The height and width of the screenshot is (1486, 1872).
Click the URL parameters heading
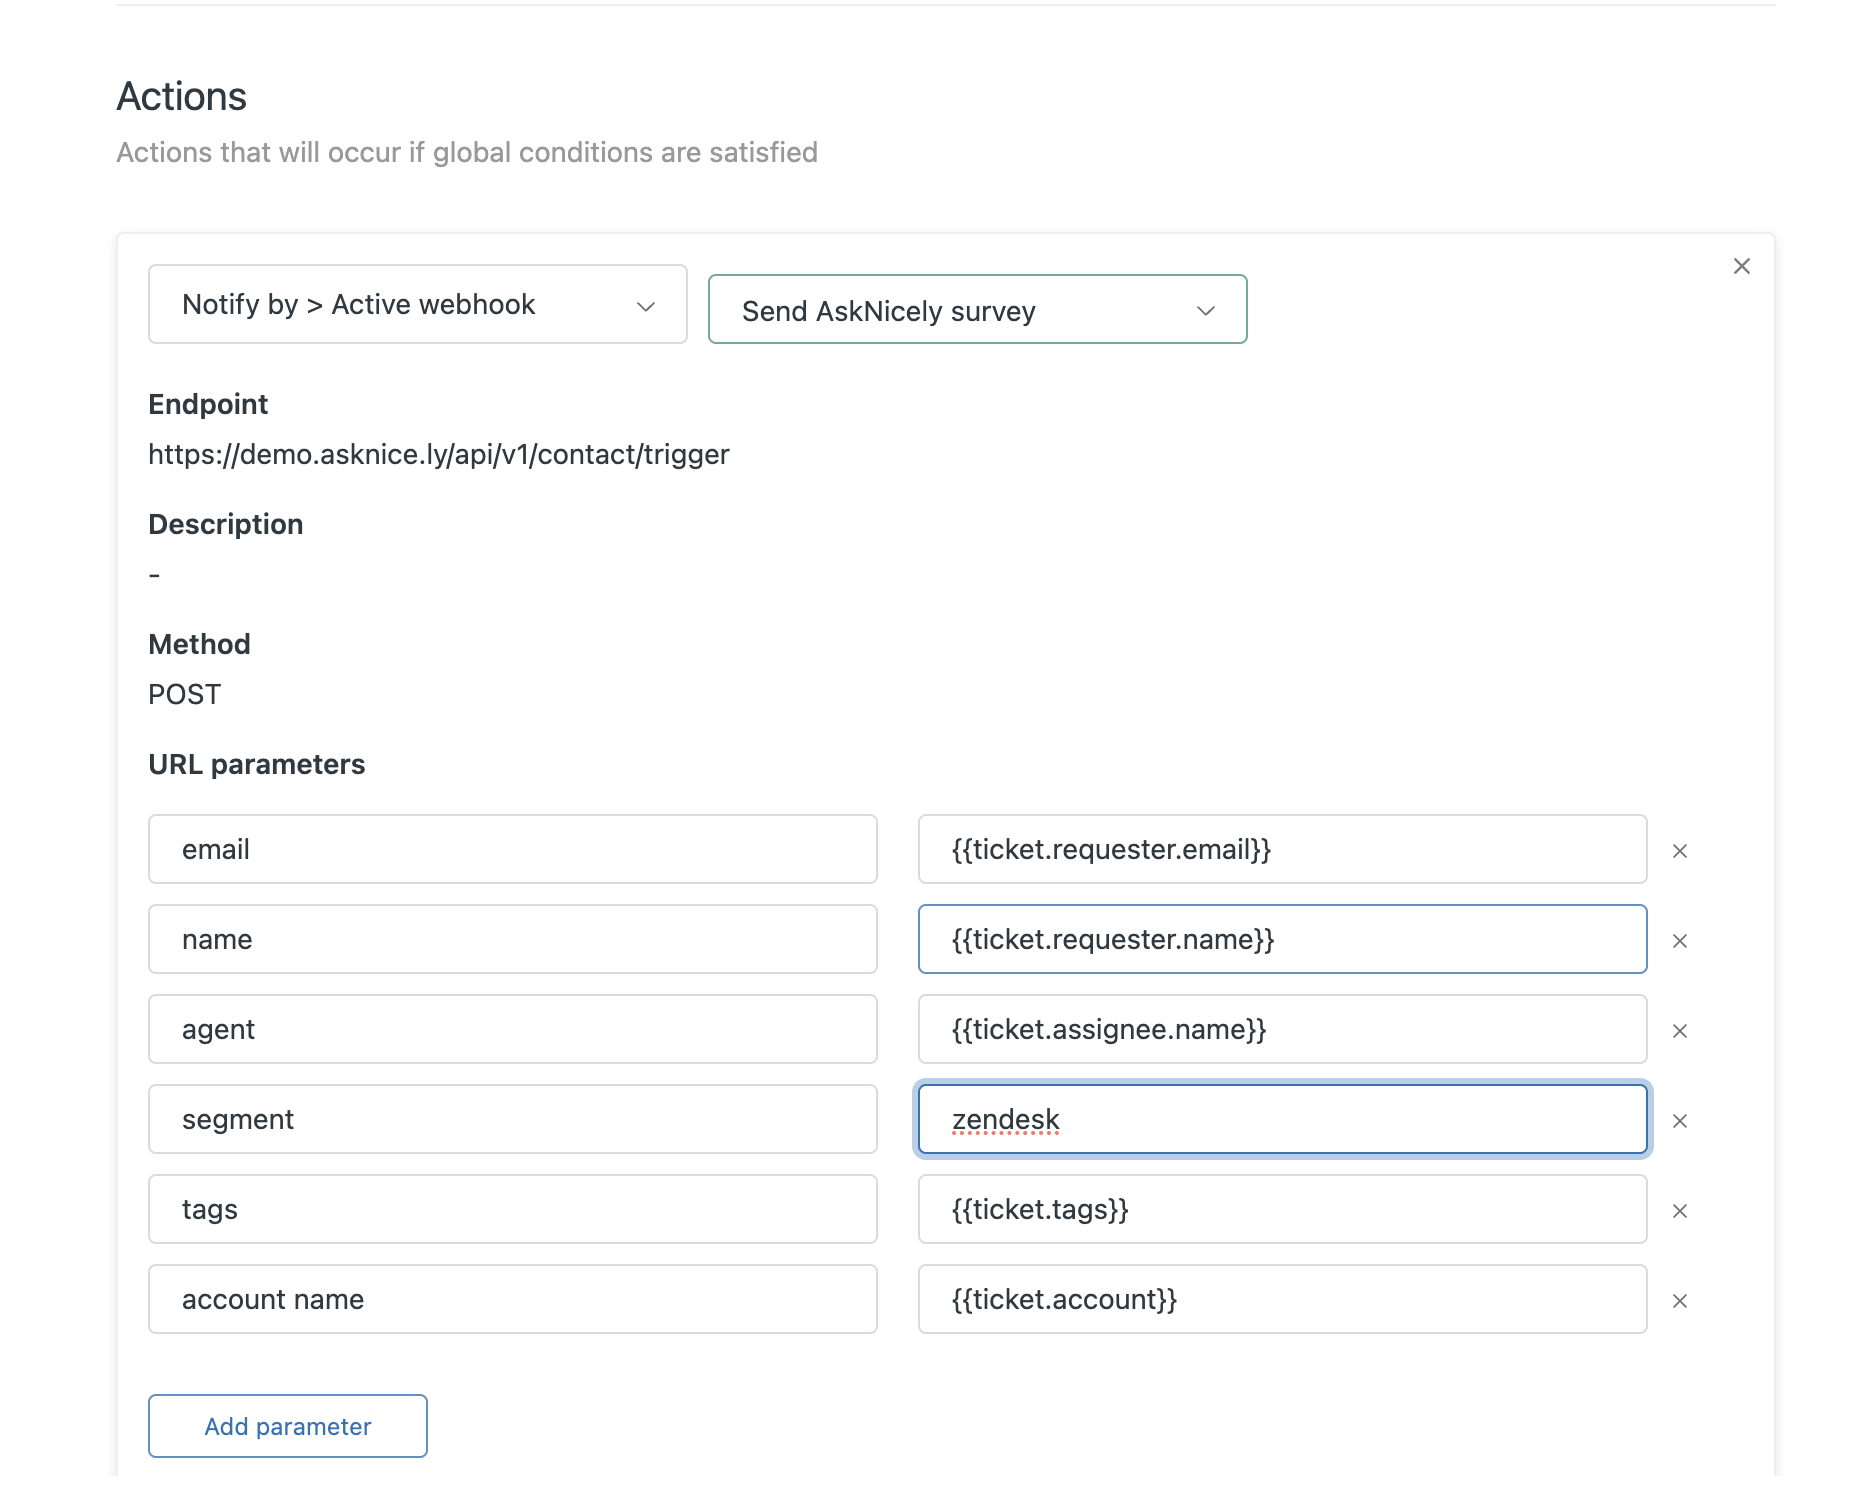point(257,764)
